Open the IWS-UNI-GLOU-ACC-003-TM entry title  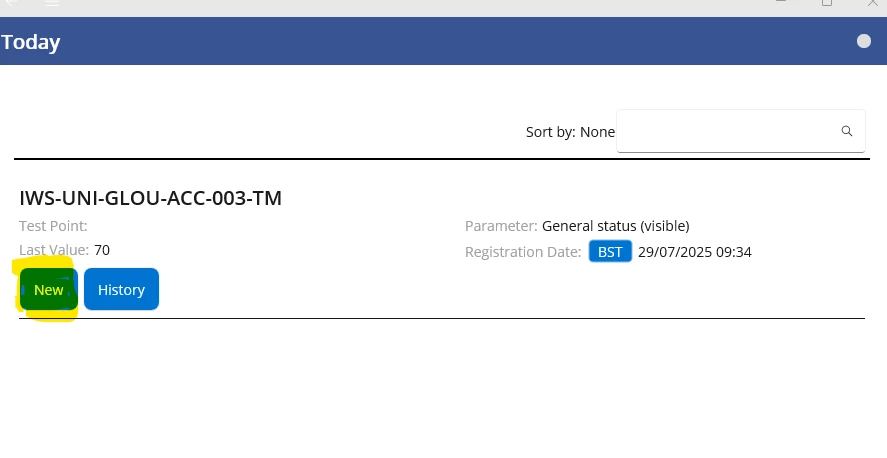click(150, 198)
